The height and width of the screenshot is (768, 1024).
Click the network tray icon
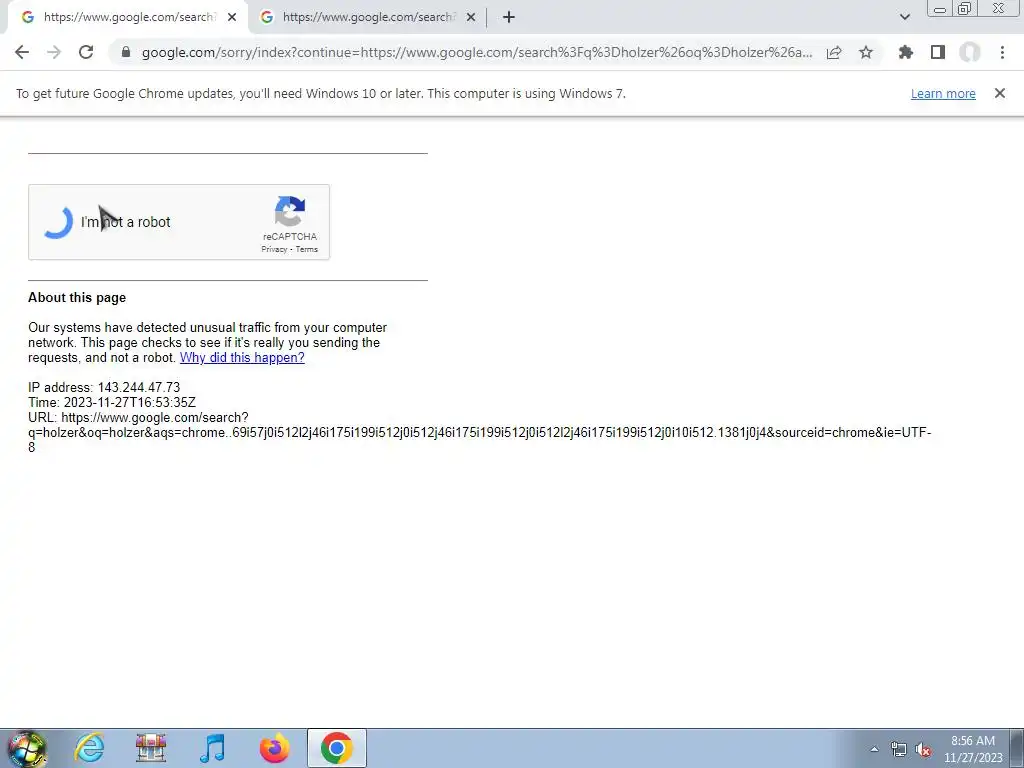899,749
